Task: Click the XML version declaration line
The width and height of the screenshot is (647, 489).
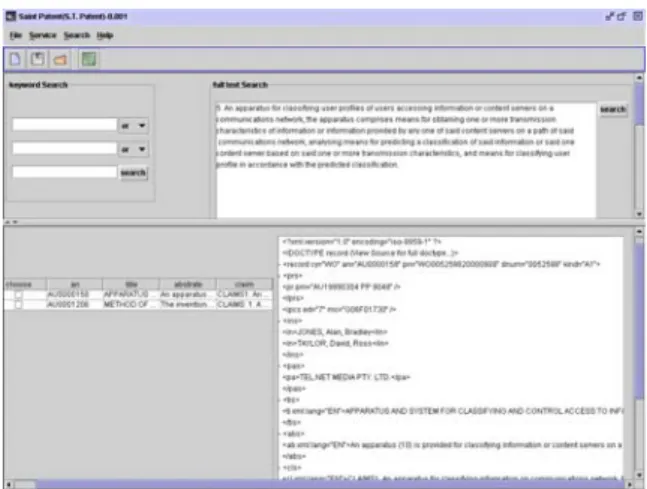Action: (x=362, y=242)
